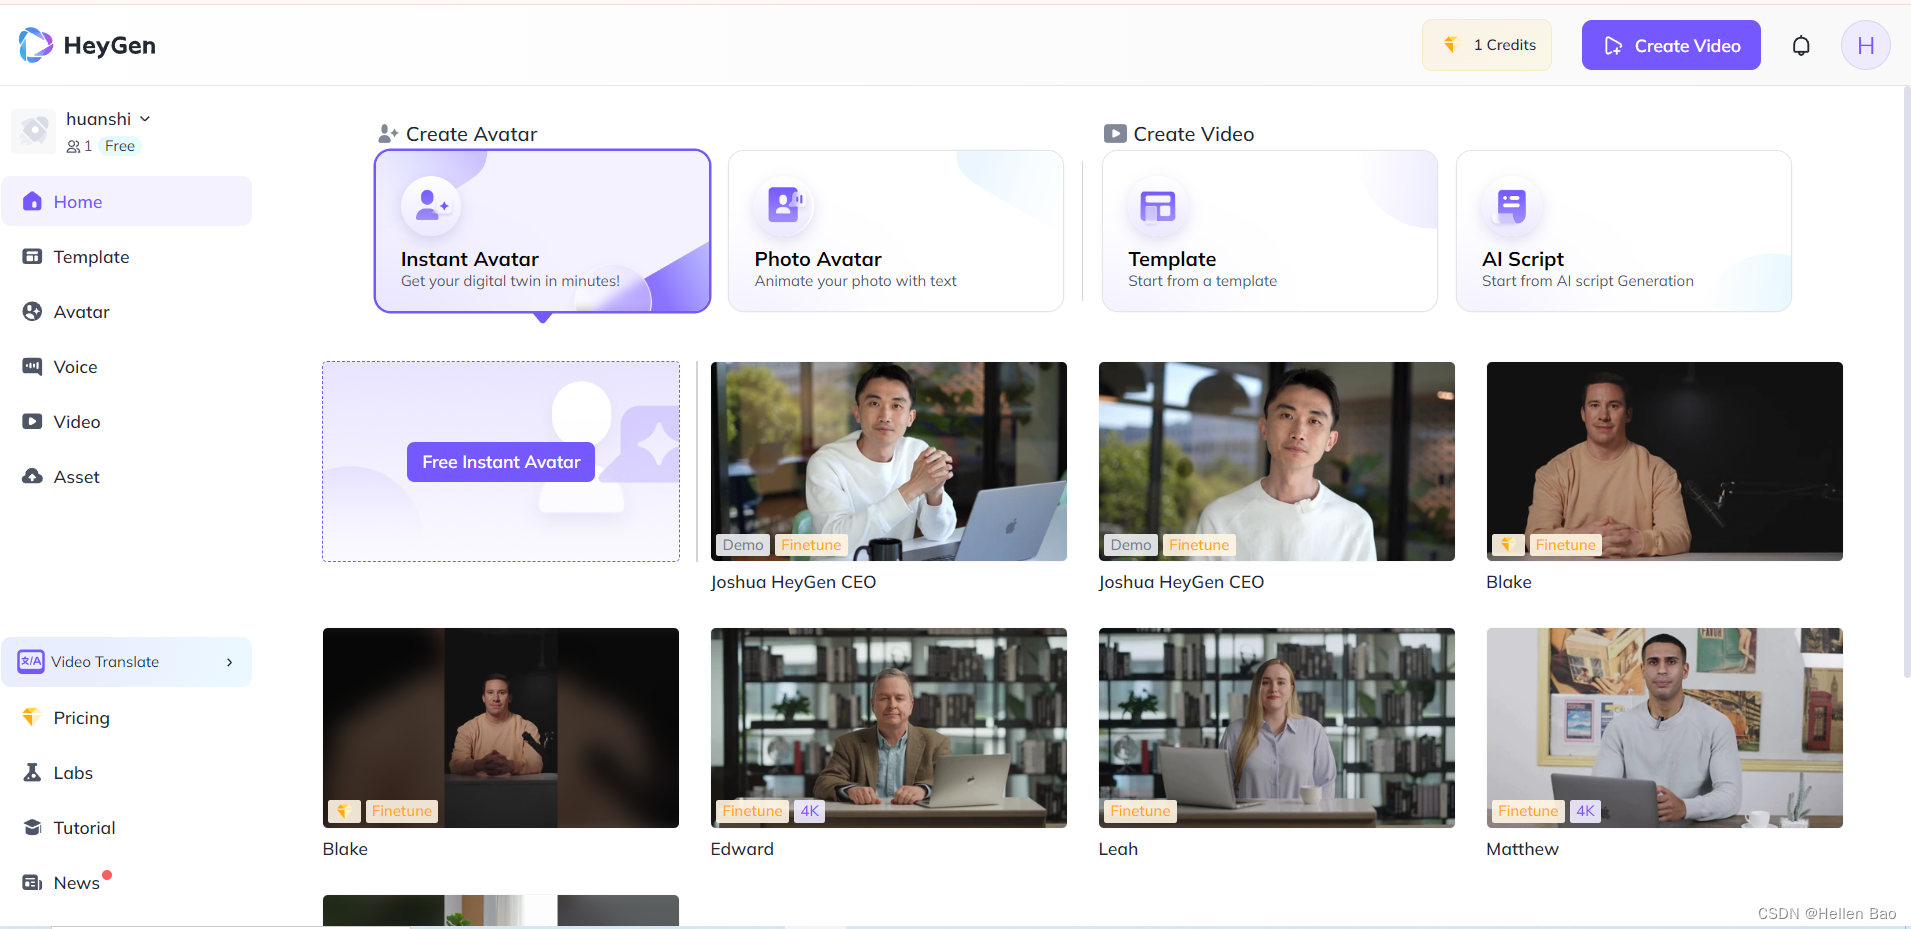Click the Create Avatar heading icon

388,133
